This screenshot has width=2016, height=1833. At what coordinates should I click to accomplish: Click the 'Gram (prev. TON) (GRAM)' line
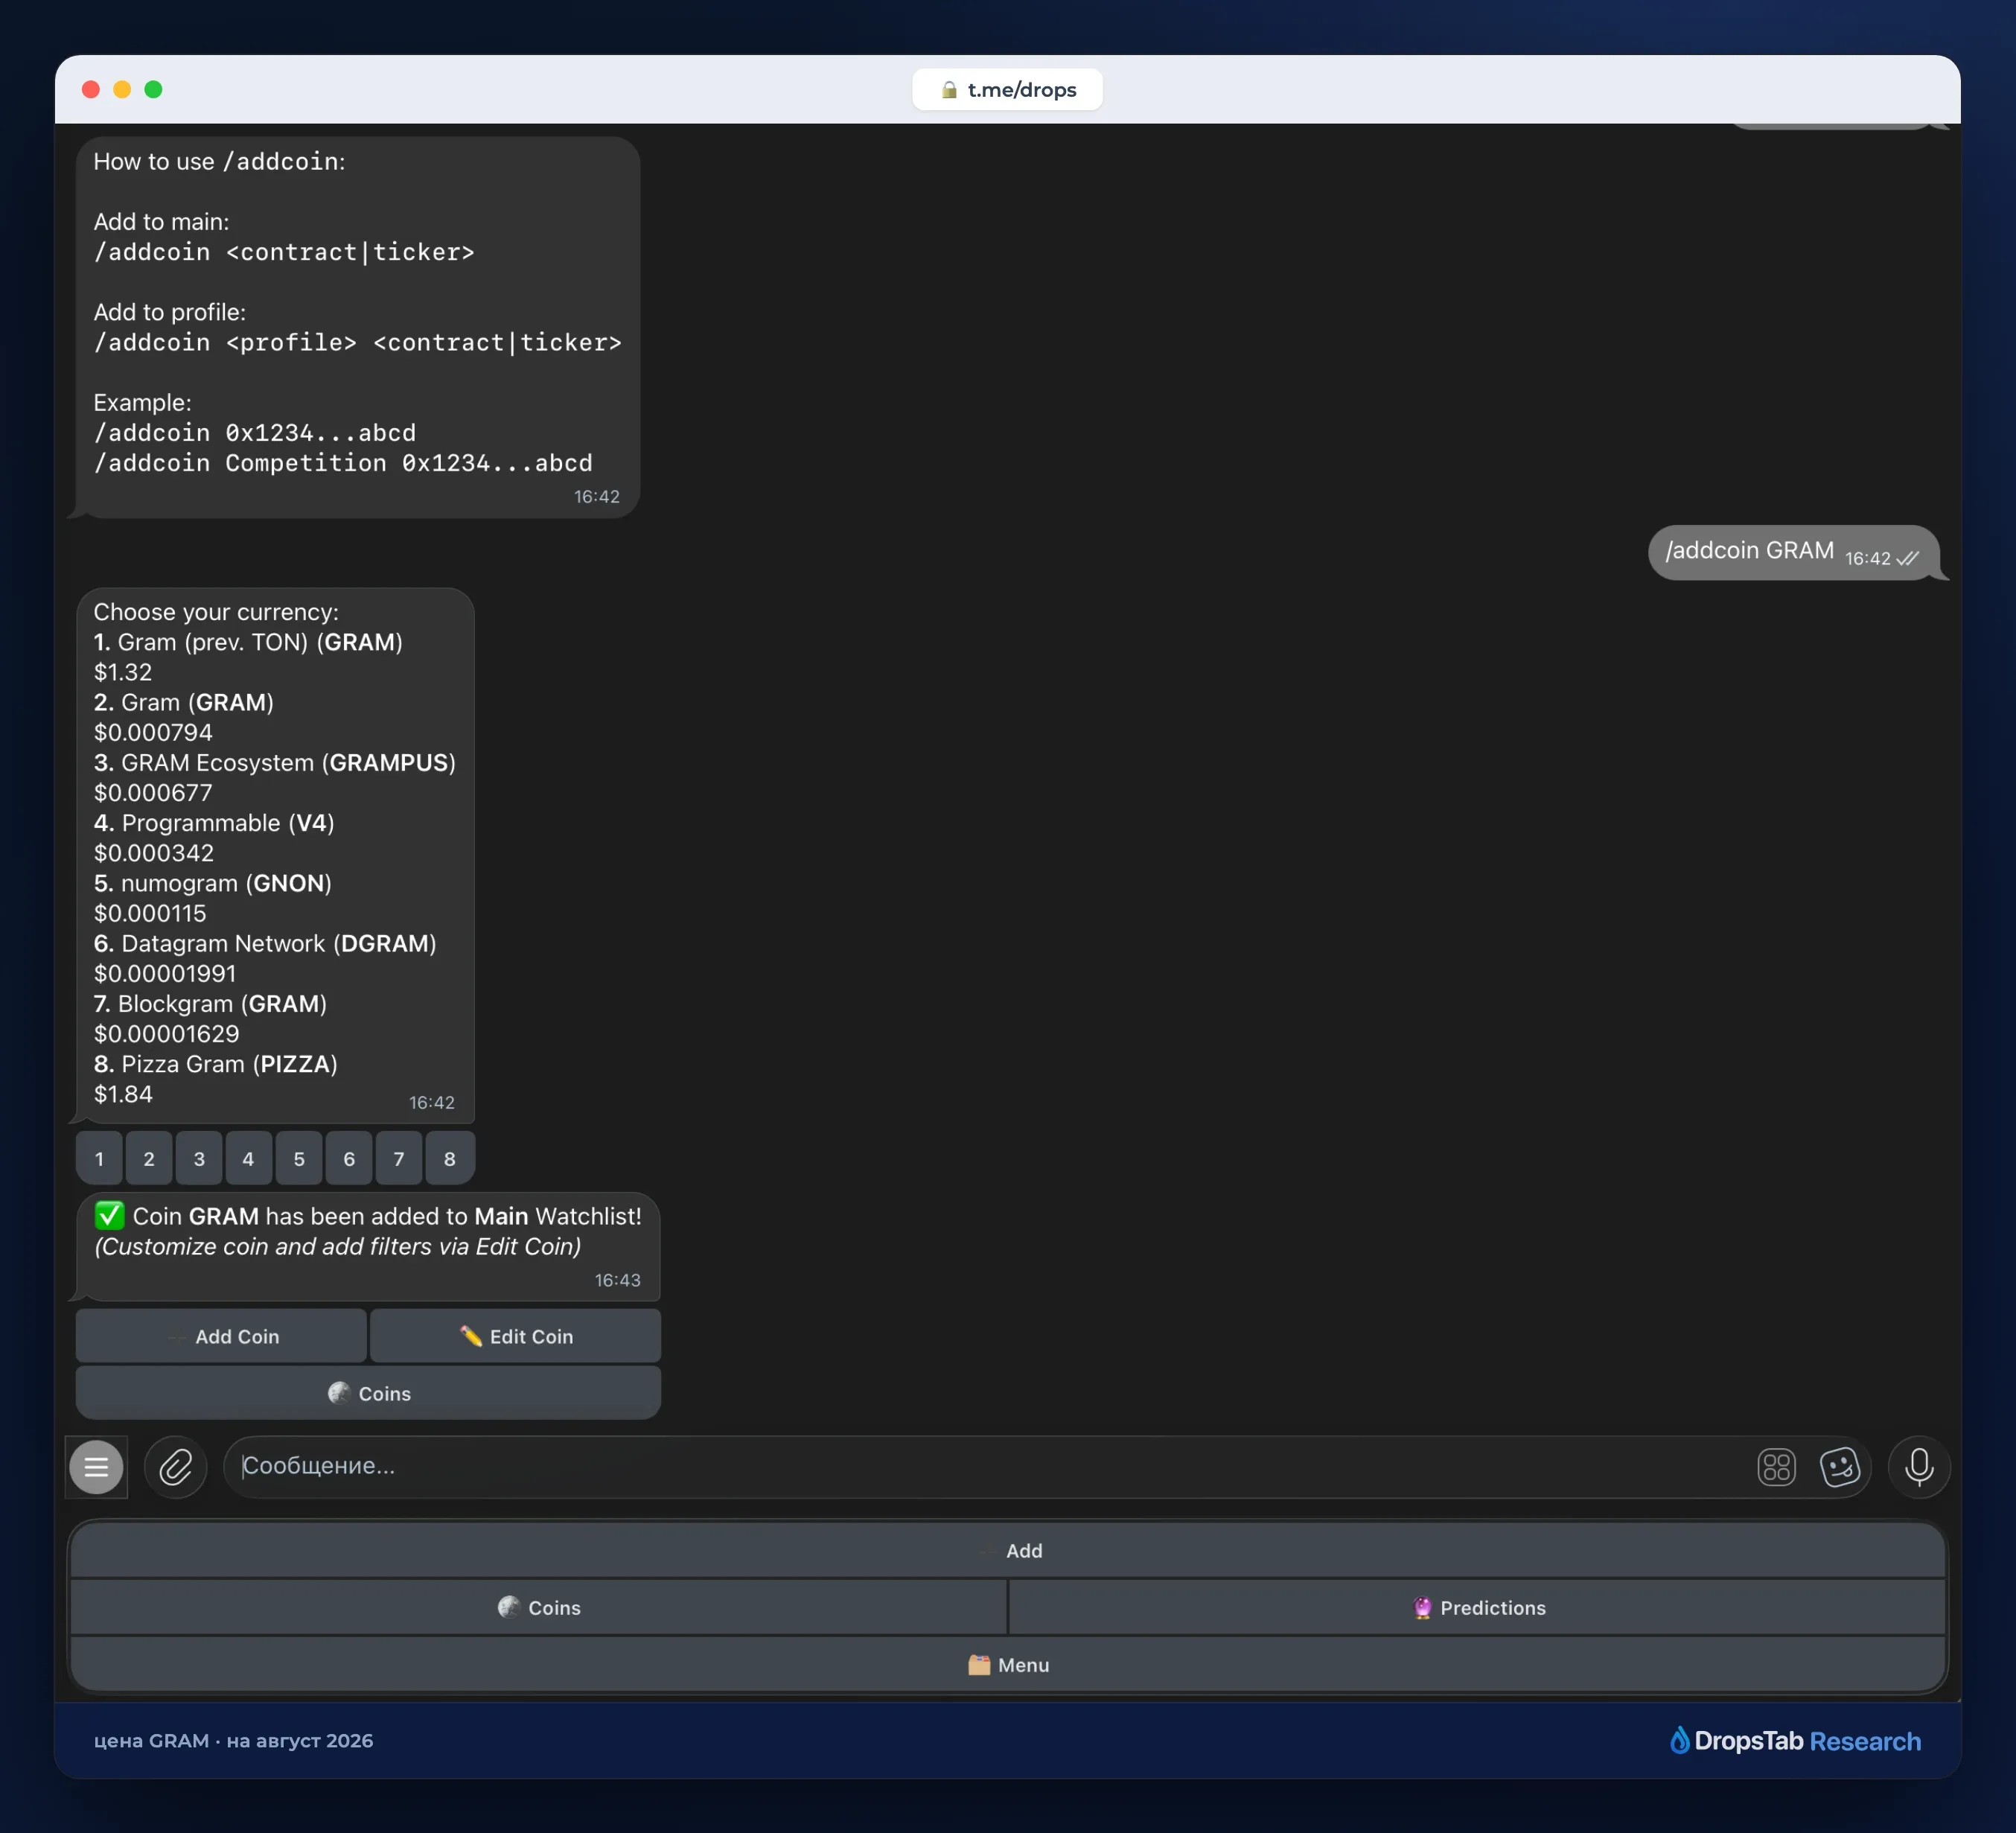248,642
